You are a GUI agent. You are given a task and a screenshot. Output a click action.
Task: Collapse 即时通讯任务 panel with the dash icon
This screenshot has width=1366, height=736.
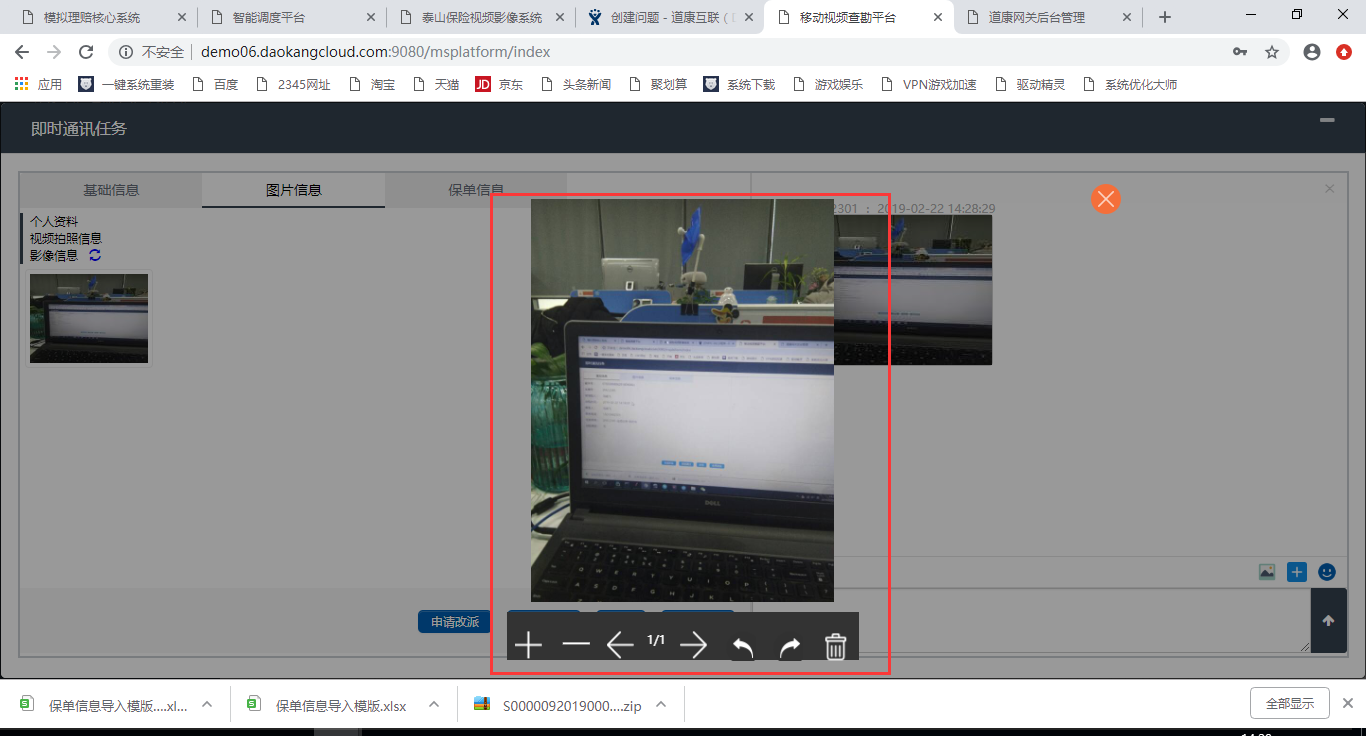coord(1327,120)
